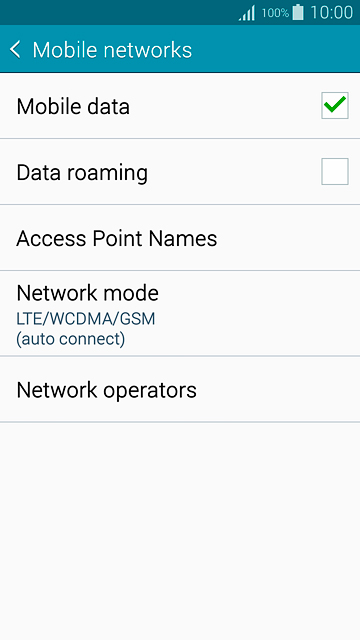Tap the (auto connect) subtitle text
This screenshot has height=640, width=360.
[x=71, y=339]
